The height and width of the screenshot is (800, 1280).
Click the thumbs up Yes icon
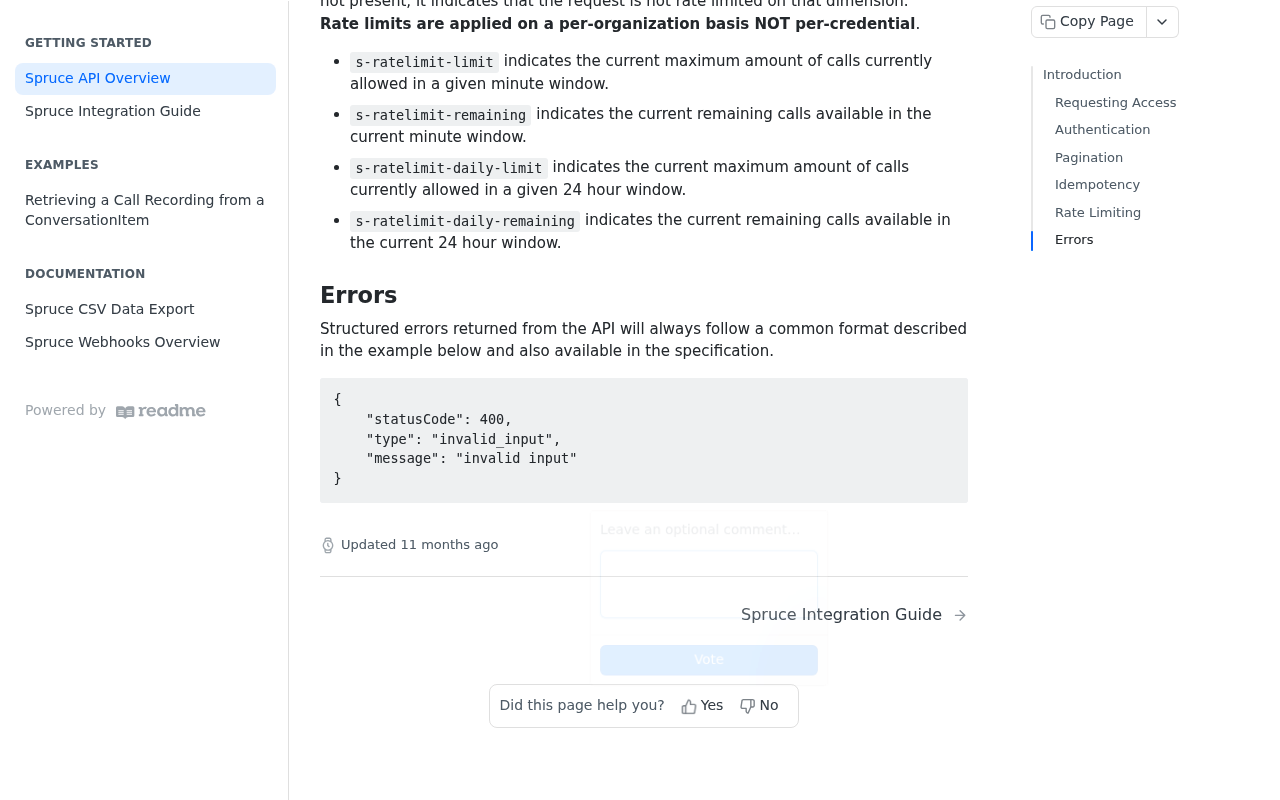click(689, 707)
